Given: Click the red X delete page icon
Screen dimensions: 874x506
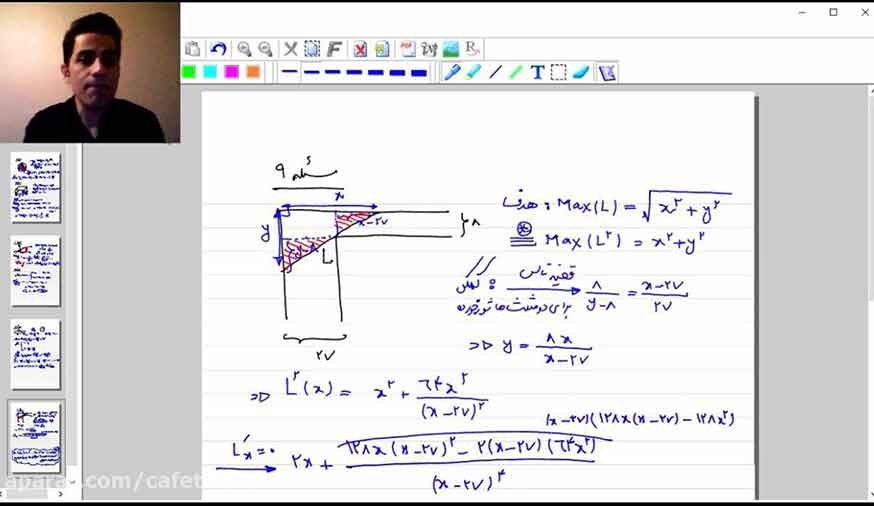Looking at the screenshot, I should (360, 49).
